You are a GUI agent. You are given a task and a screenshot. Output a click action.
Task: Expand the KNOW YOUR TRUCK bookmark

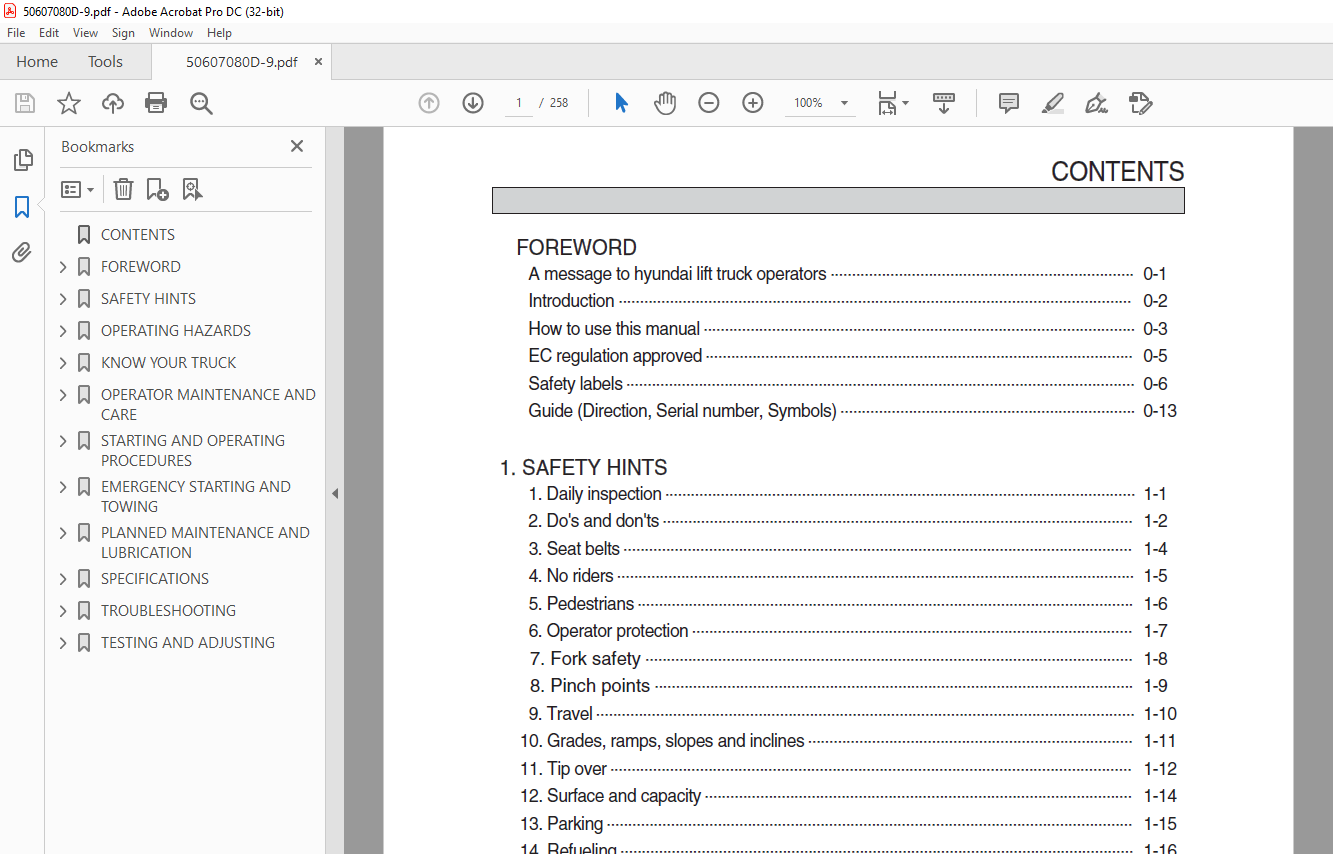point(63,363)
